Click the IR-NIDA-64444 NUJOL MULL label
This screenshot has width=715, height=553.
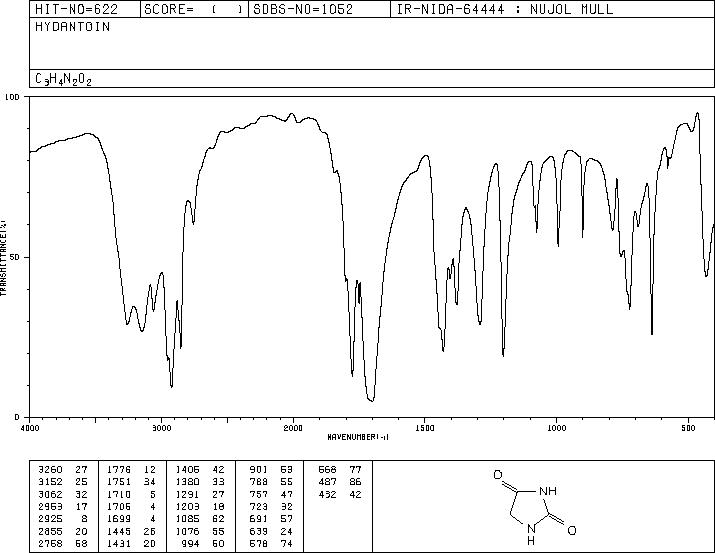click(x=505, y=9)
